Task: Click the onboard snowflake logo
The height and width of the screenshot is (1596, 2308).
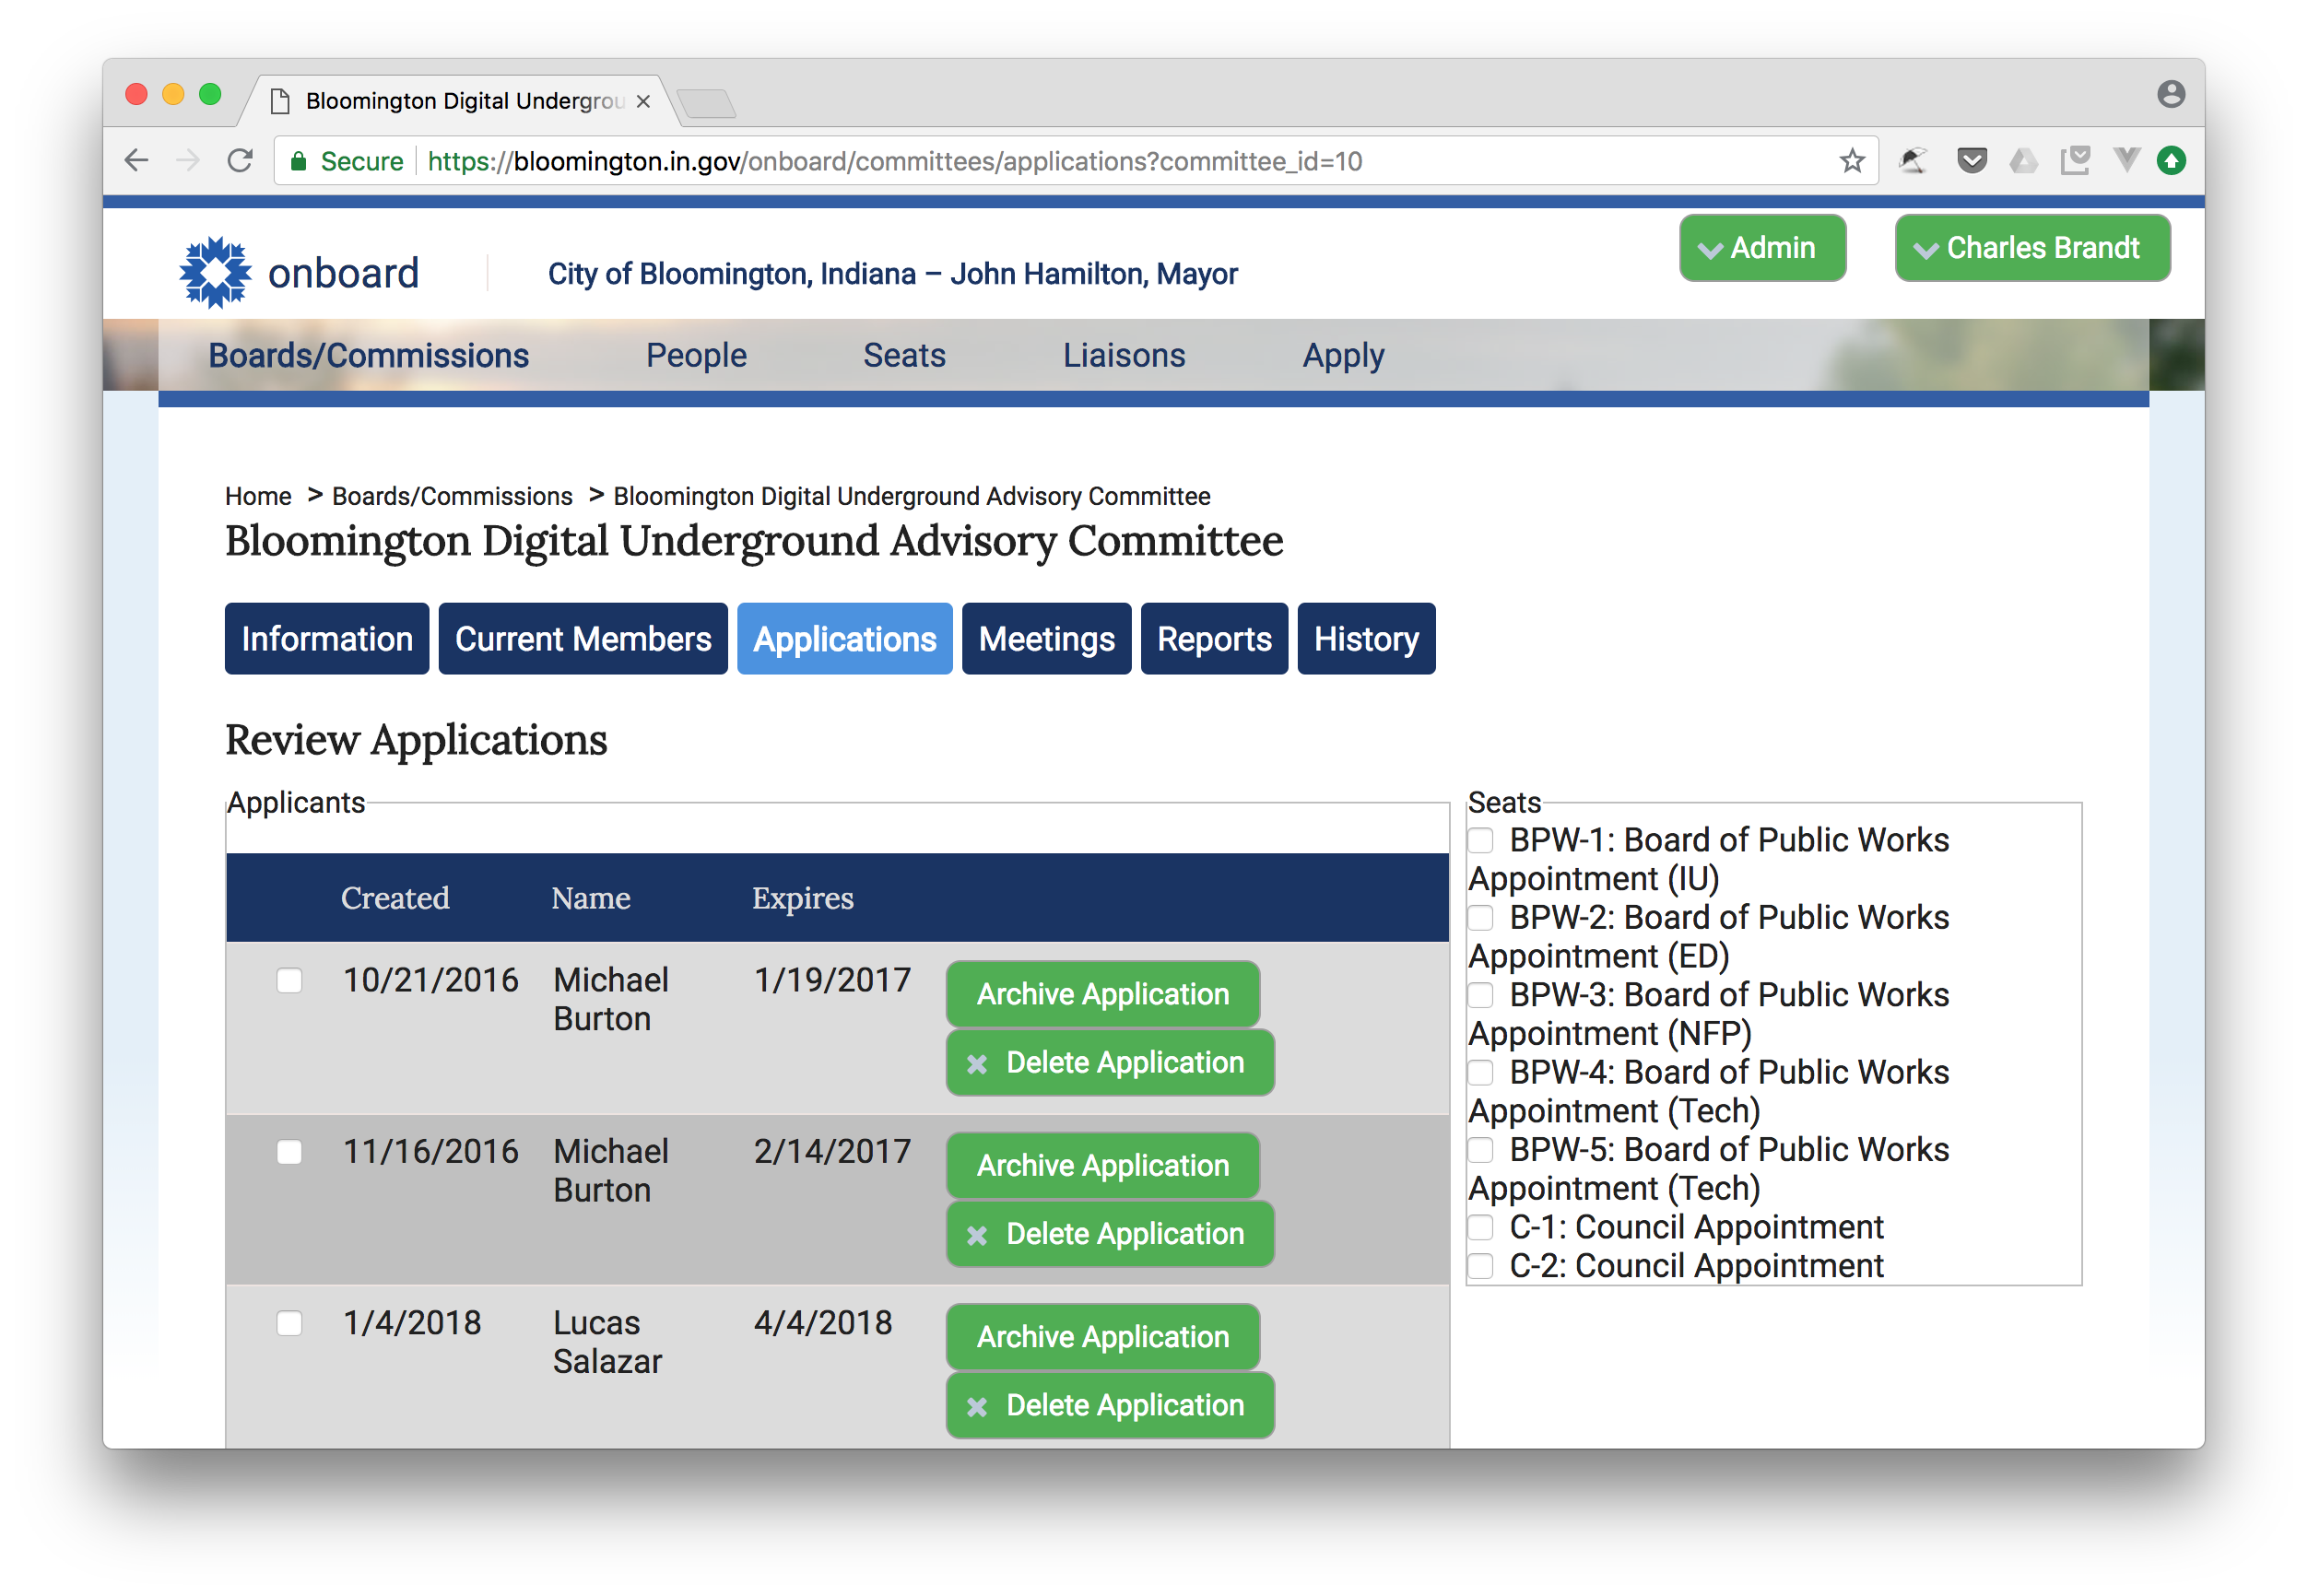Action: [x=215, y=272]
